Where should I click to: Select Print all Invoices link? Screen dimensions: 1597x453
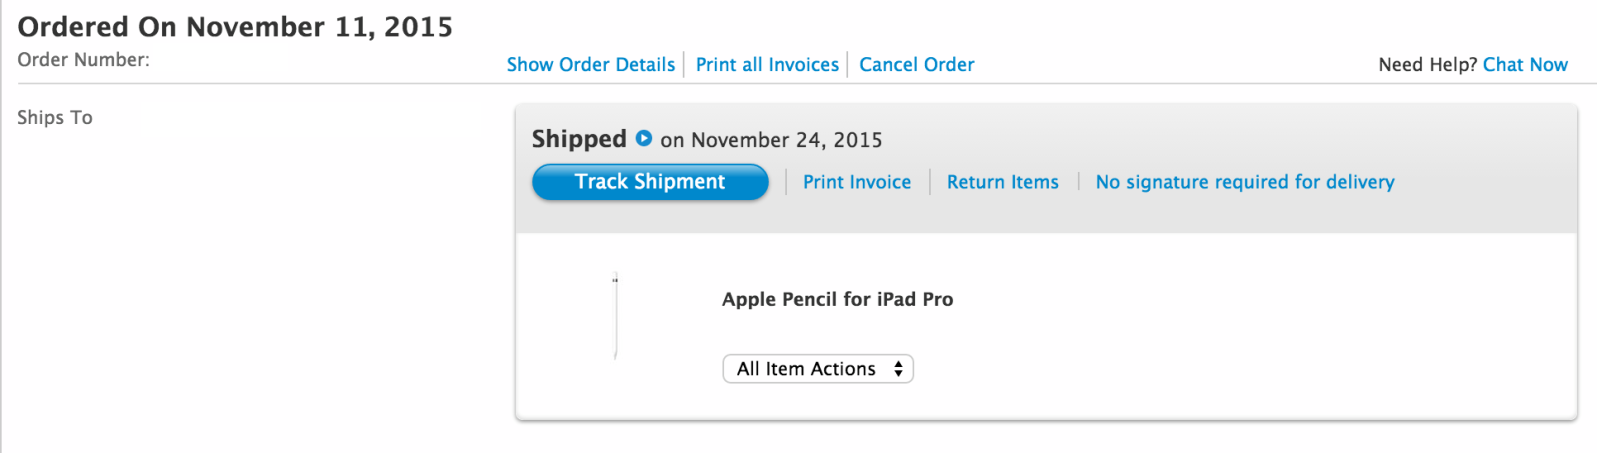click(x=767, y=65)
